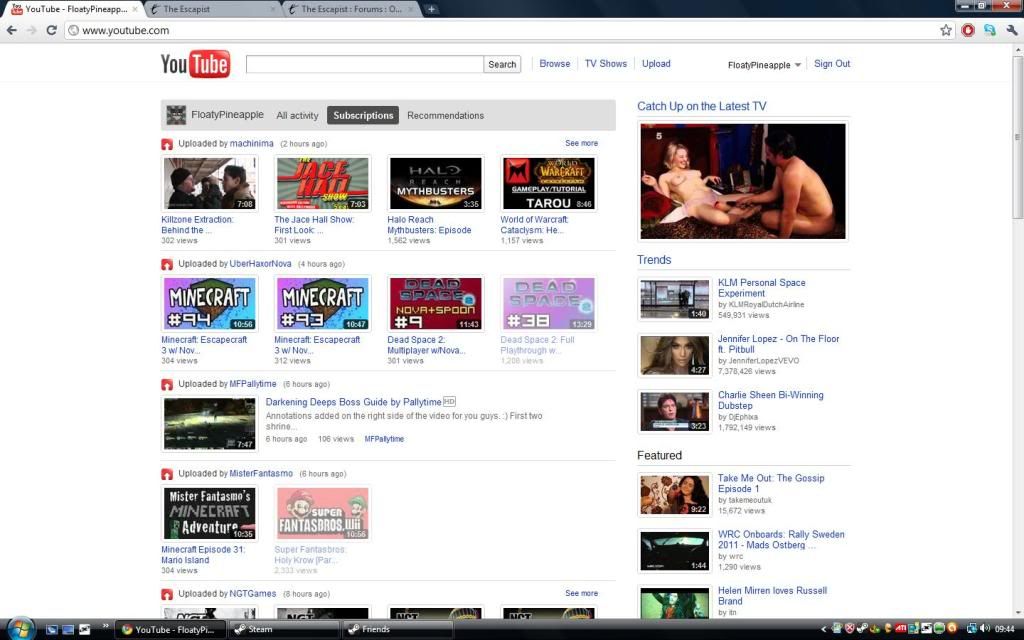Click the upload icon next to MisterFantasmo
This screenshot has height=640, width=1024.
coord(167,473)
